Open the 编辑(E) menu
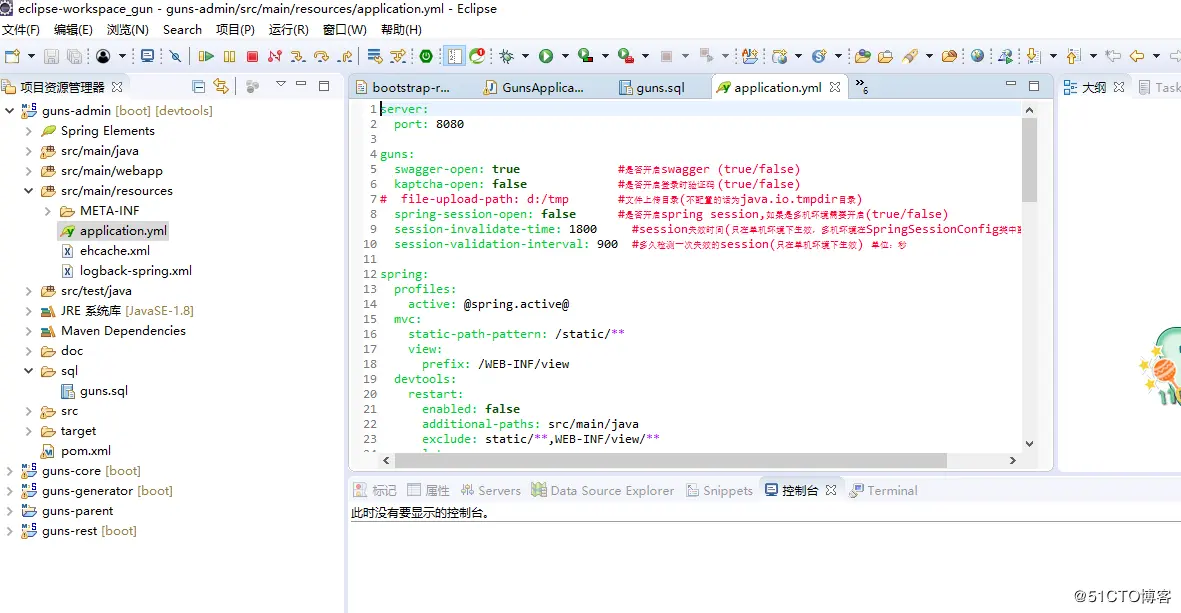Screen dimensions: 1181x613 pyautogui.click(x=73, y=29)
